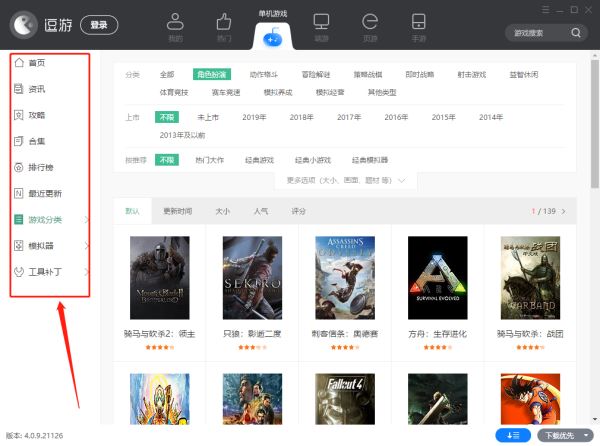This screenshot has height=446, width=600.
Task: Select 模拟经营 category filter
Action: pyautogui.click(x=330, y=92)
